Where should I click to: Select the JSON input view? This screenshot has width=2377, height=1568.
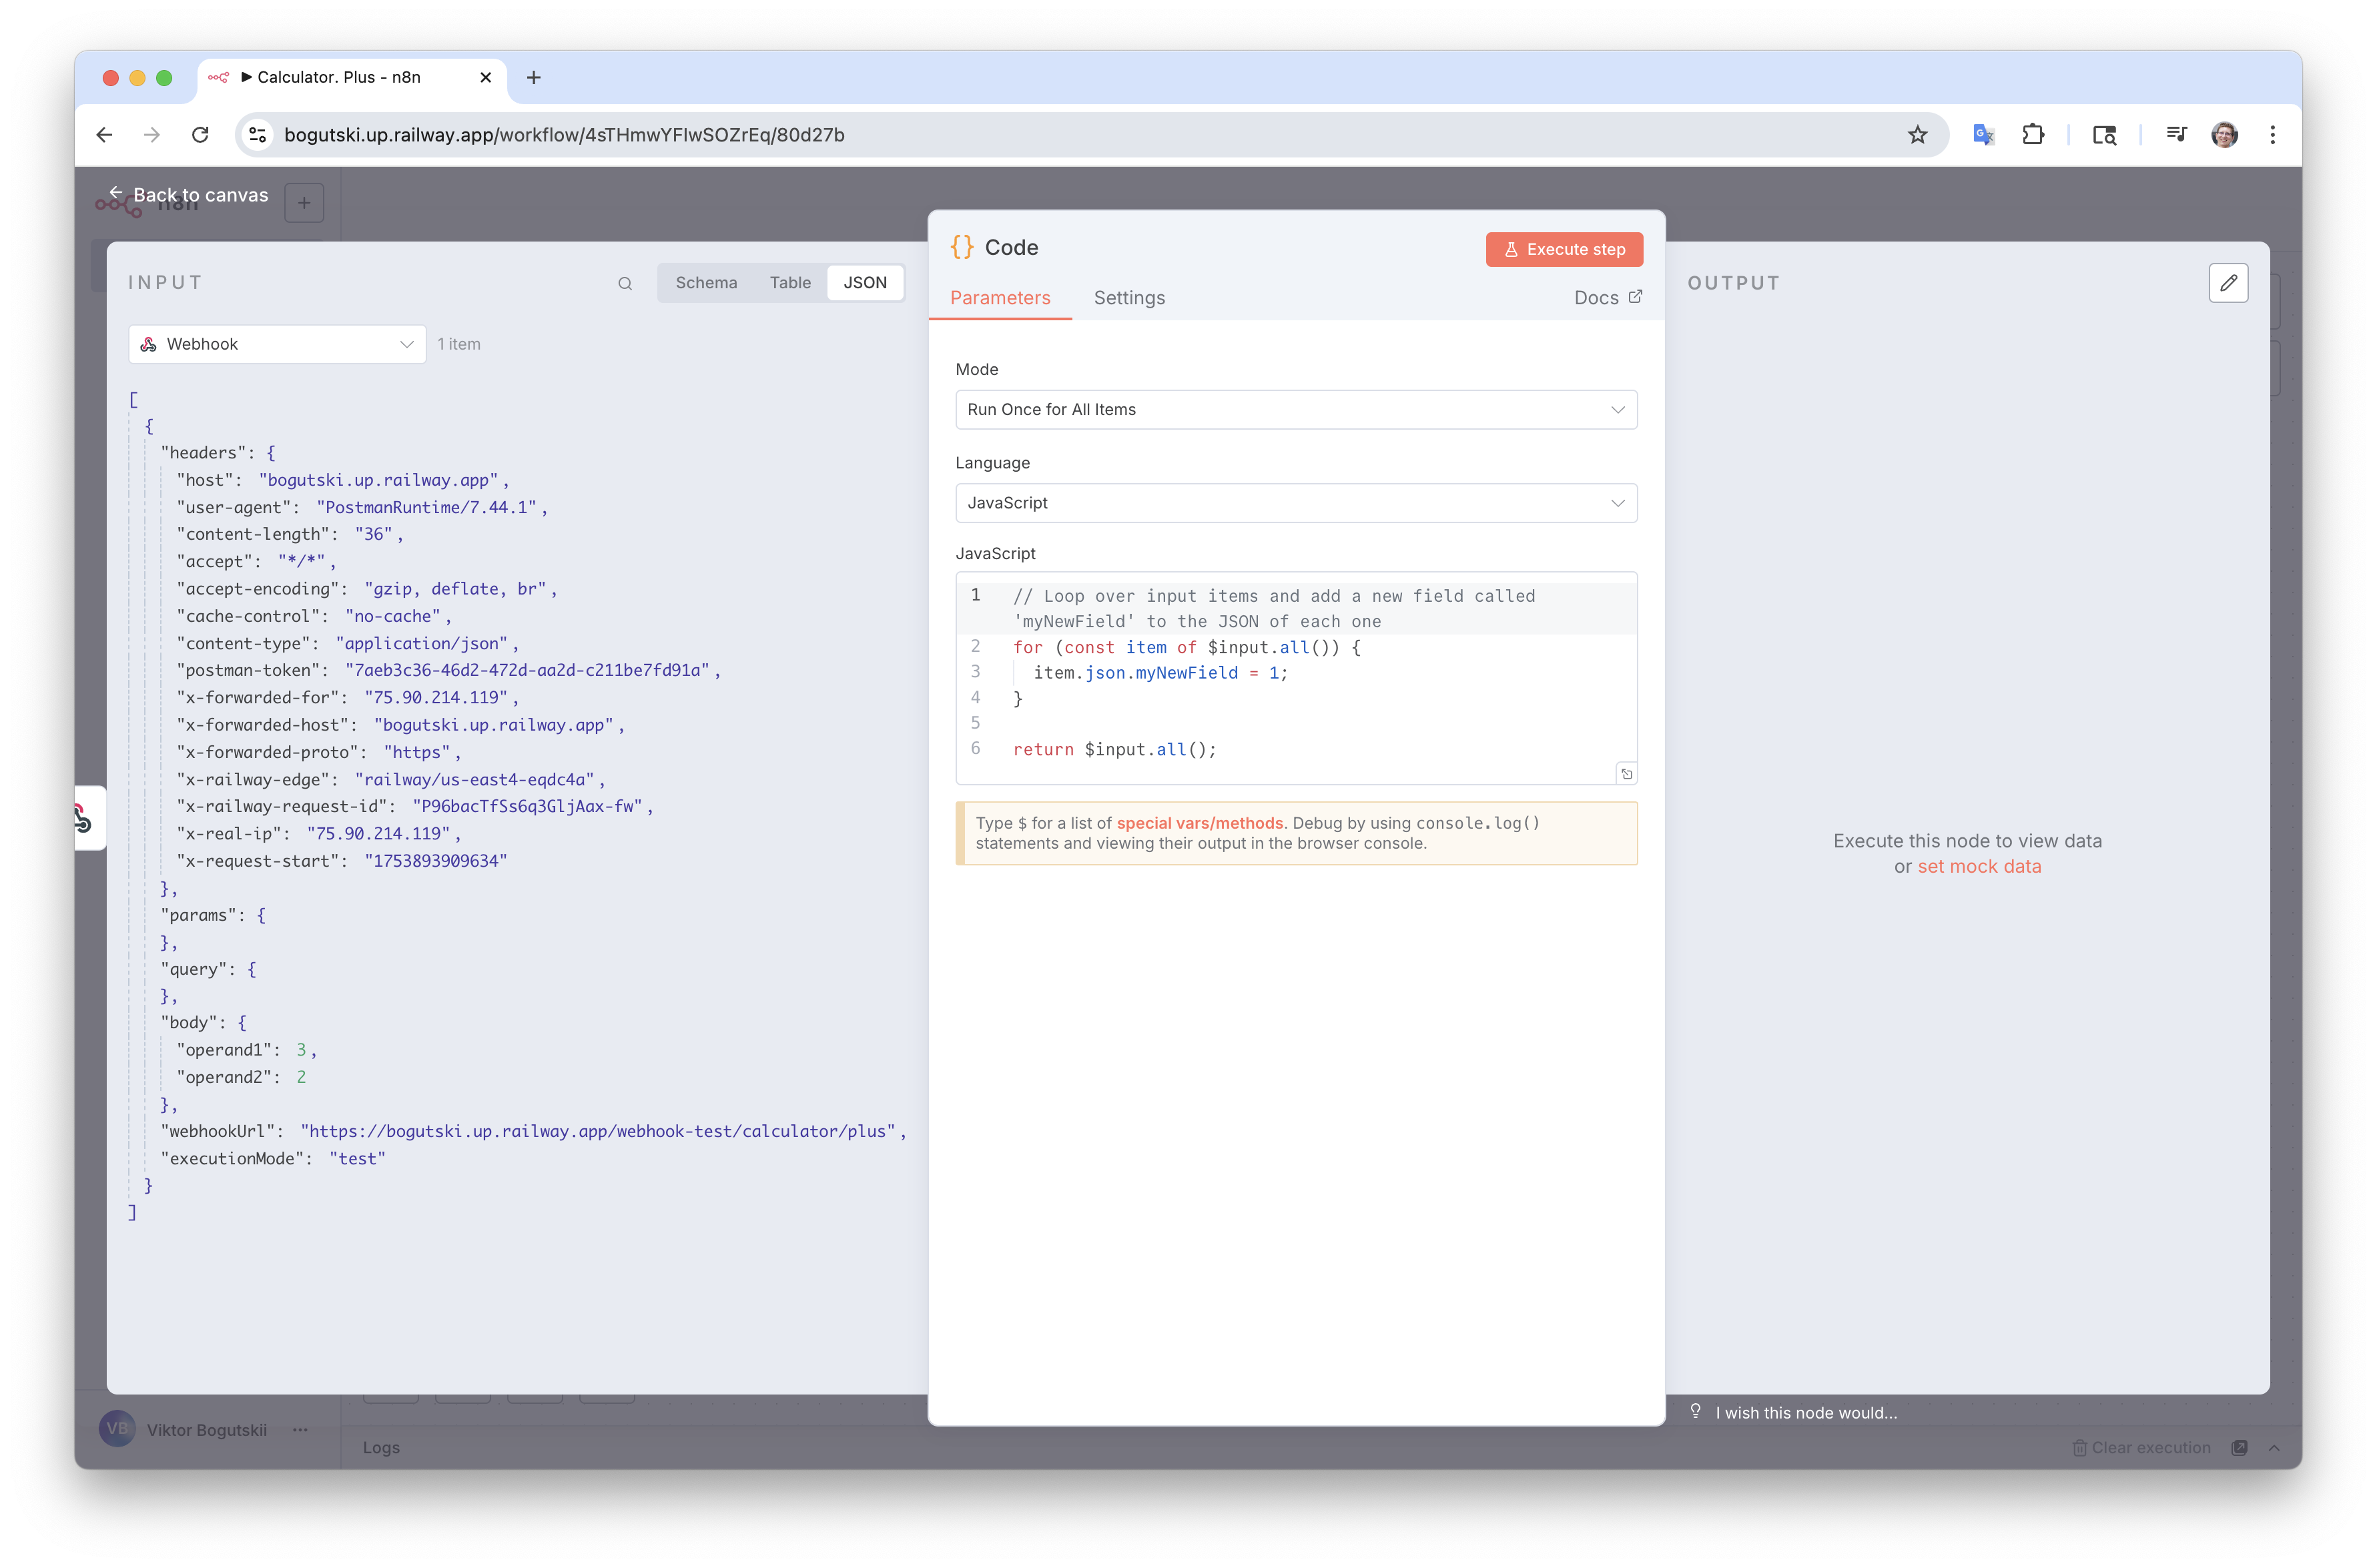[x=864, y=283]
